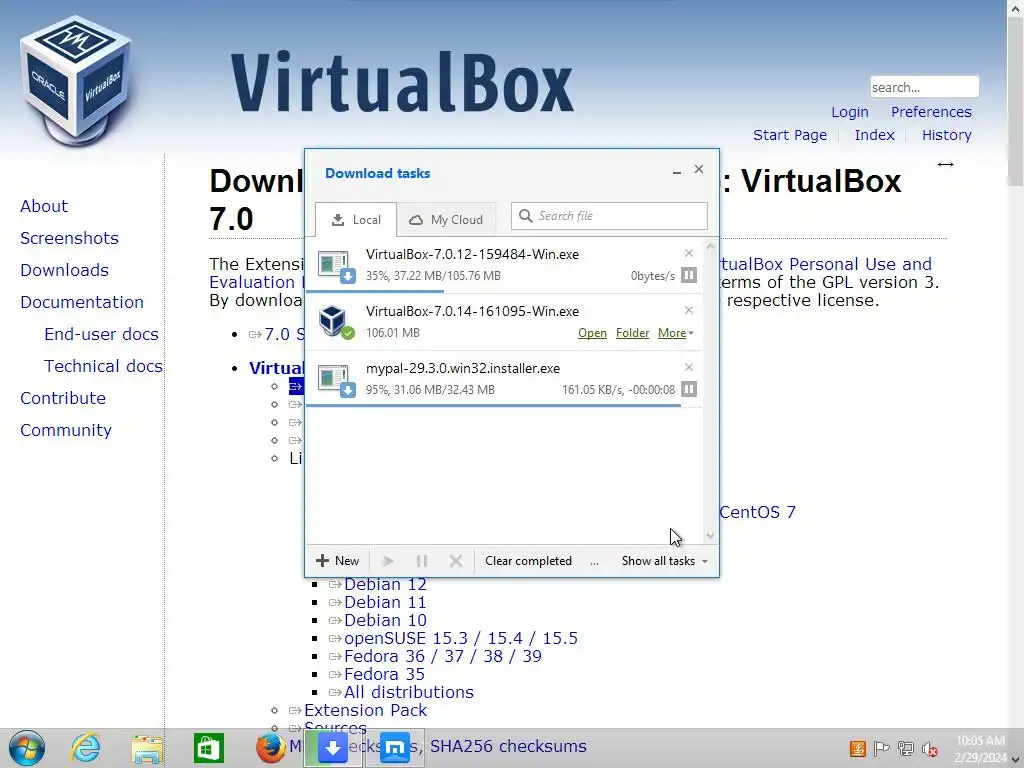This screenshot has width=1024, height=768.
Task: Click the VirtualBox-7.0.12 file icon
Action: pos(336,266)
